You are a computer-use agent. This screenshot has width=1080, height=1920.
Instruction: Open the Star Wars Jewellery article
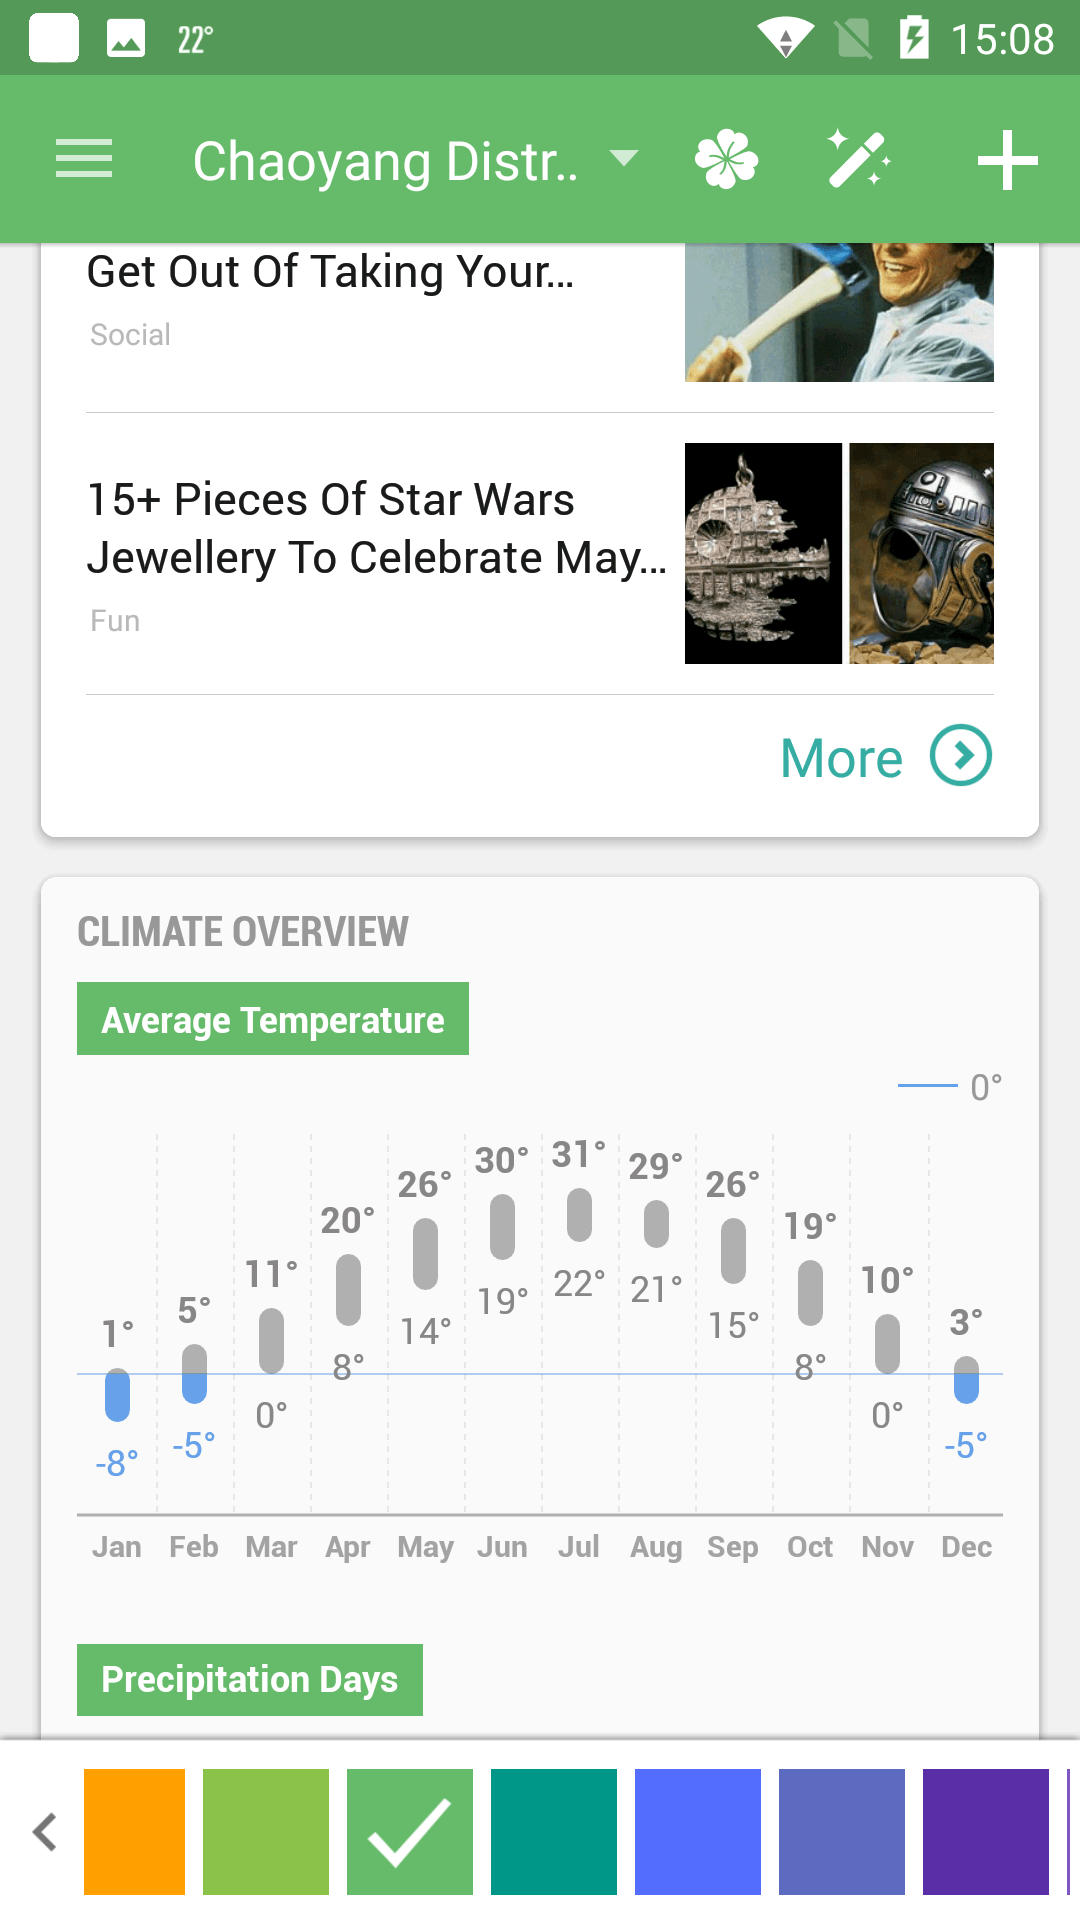pyautogui.click(x=376, y=529)
